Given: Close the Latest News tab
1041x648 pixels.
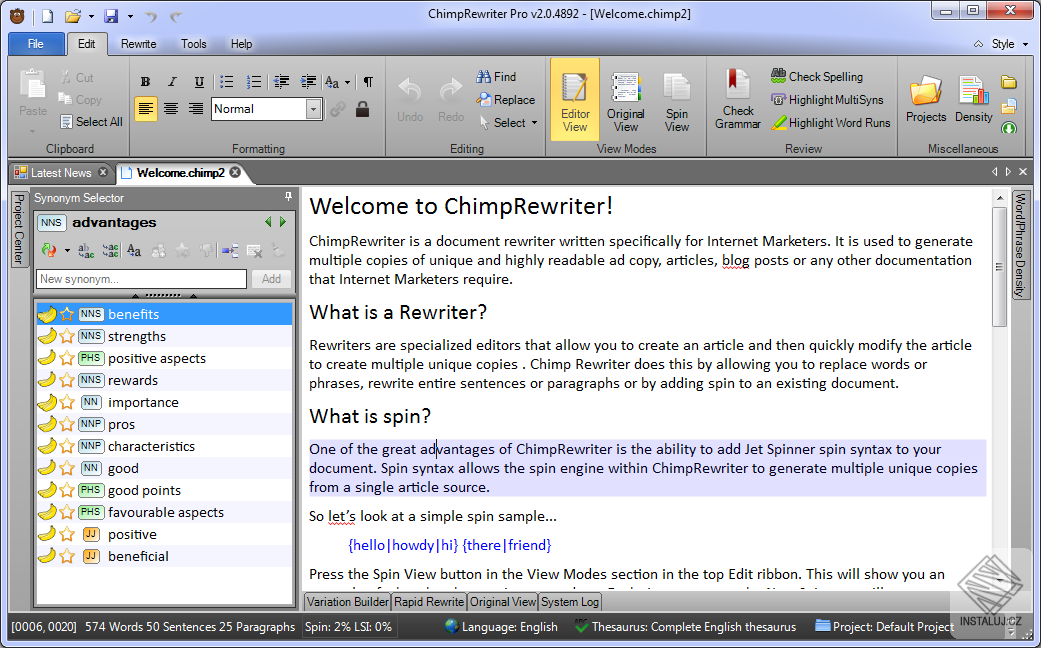Looking at the screenshot, I should pos(103,173).
